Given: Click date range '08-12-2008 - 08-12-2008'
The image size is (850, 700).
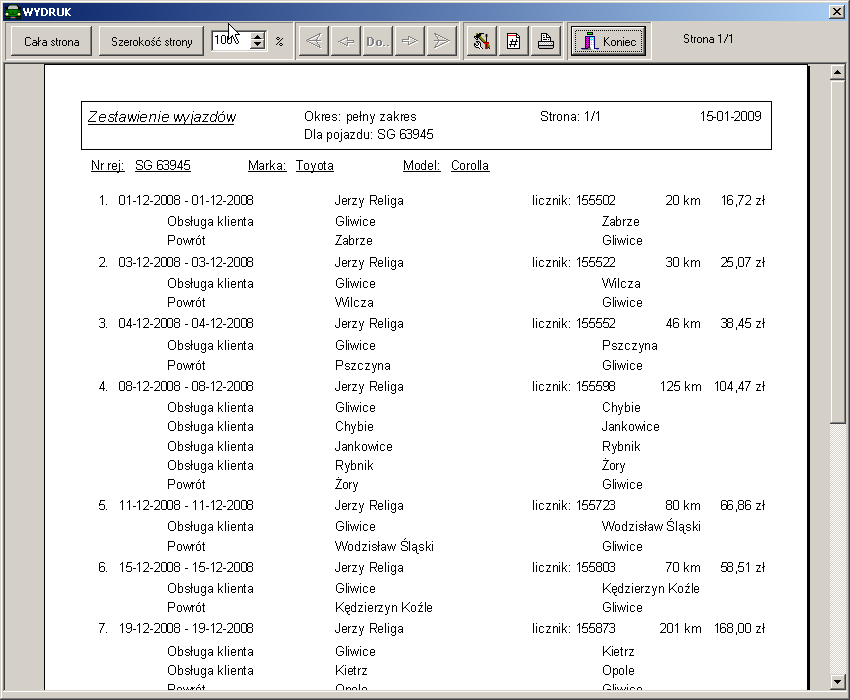Looking at the screenshot, I should (186, 387).
